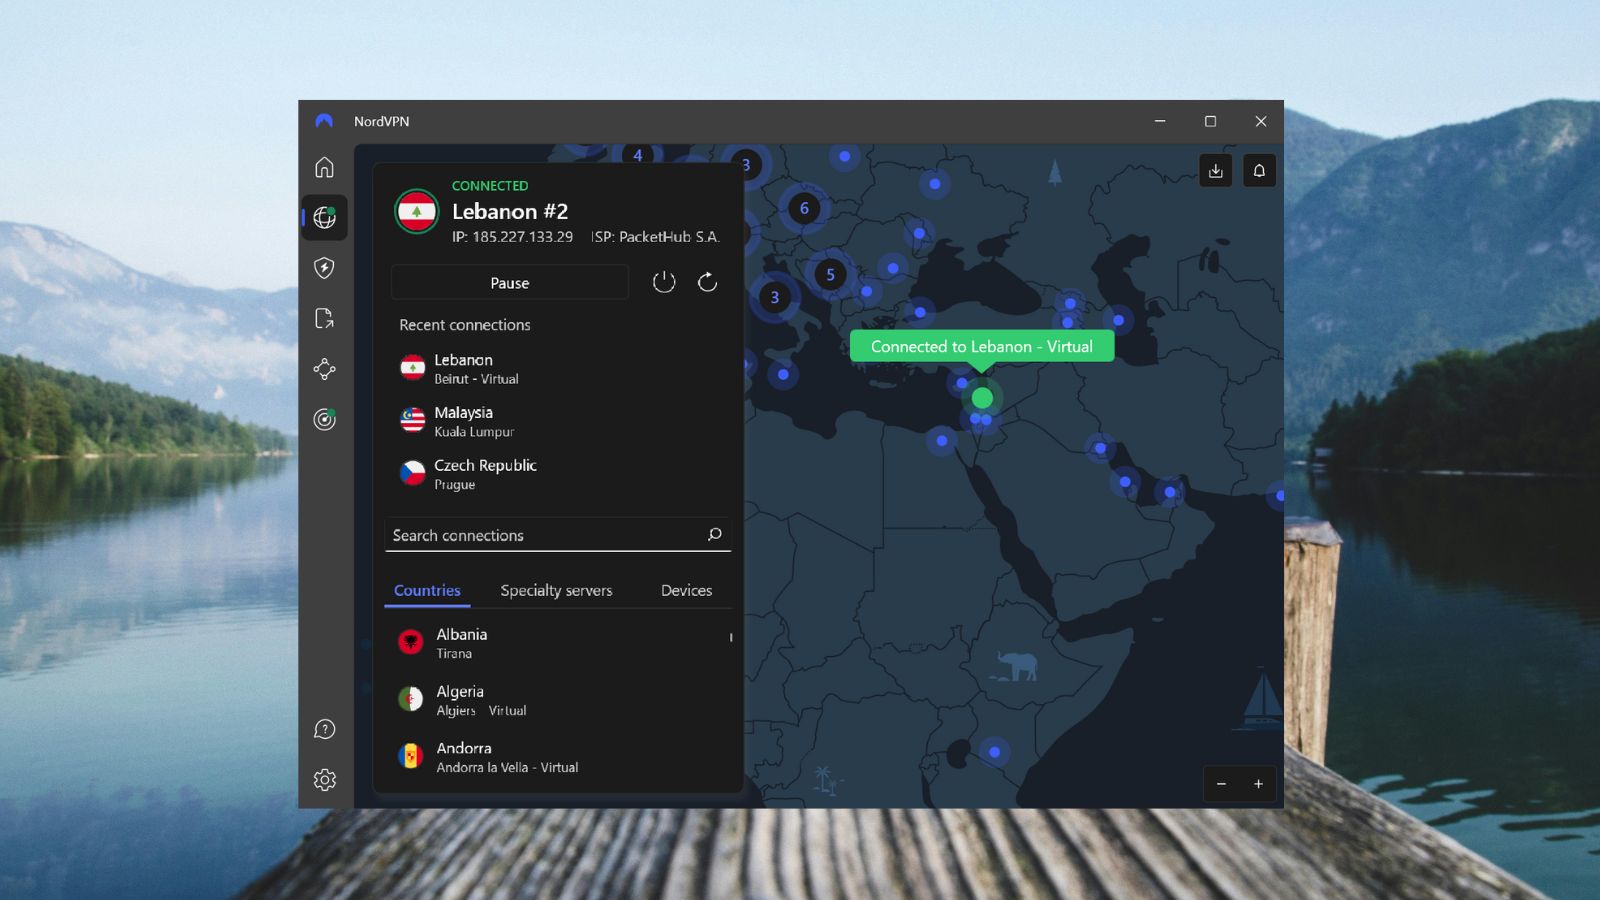Viewport: 1600px width, 900px height.
Task: Click the green Lebanon connection marker
Action: coord(981,397)
